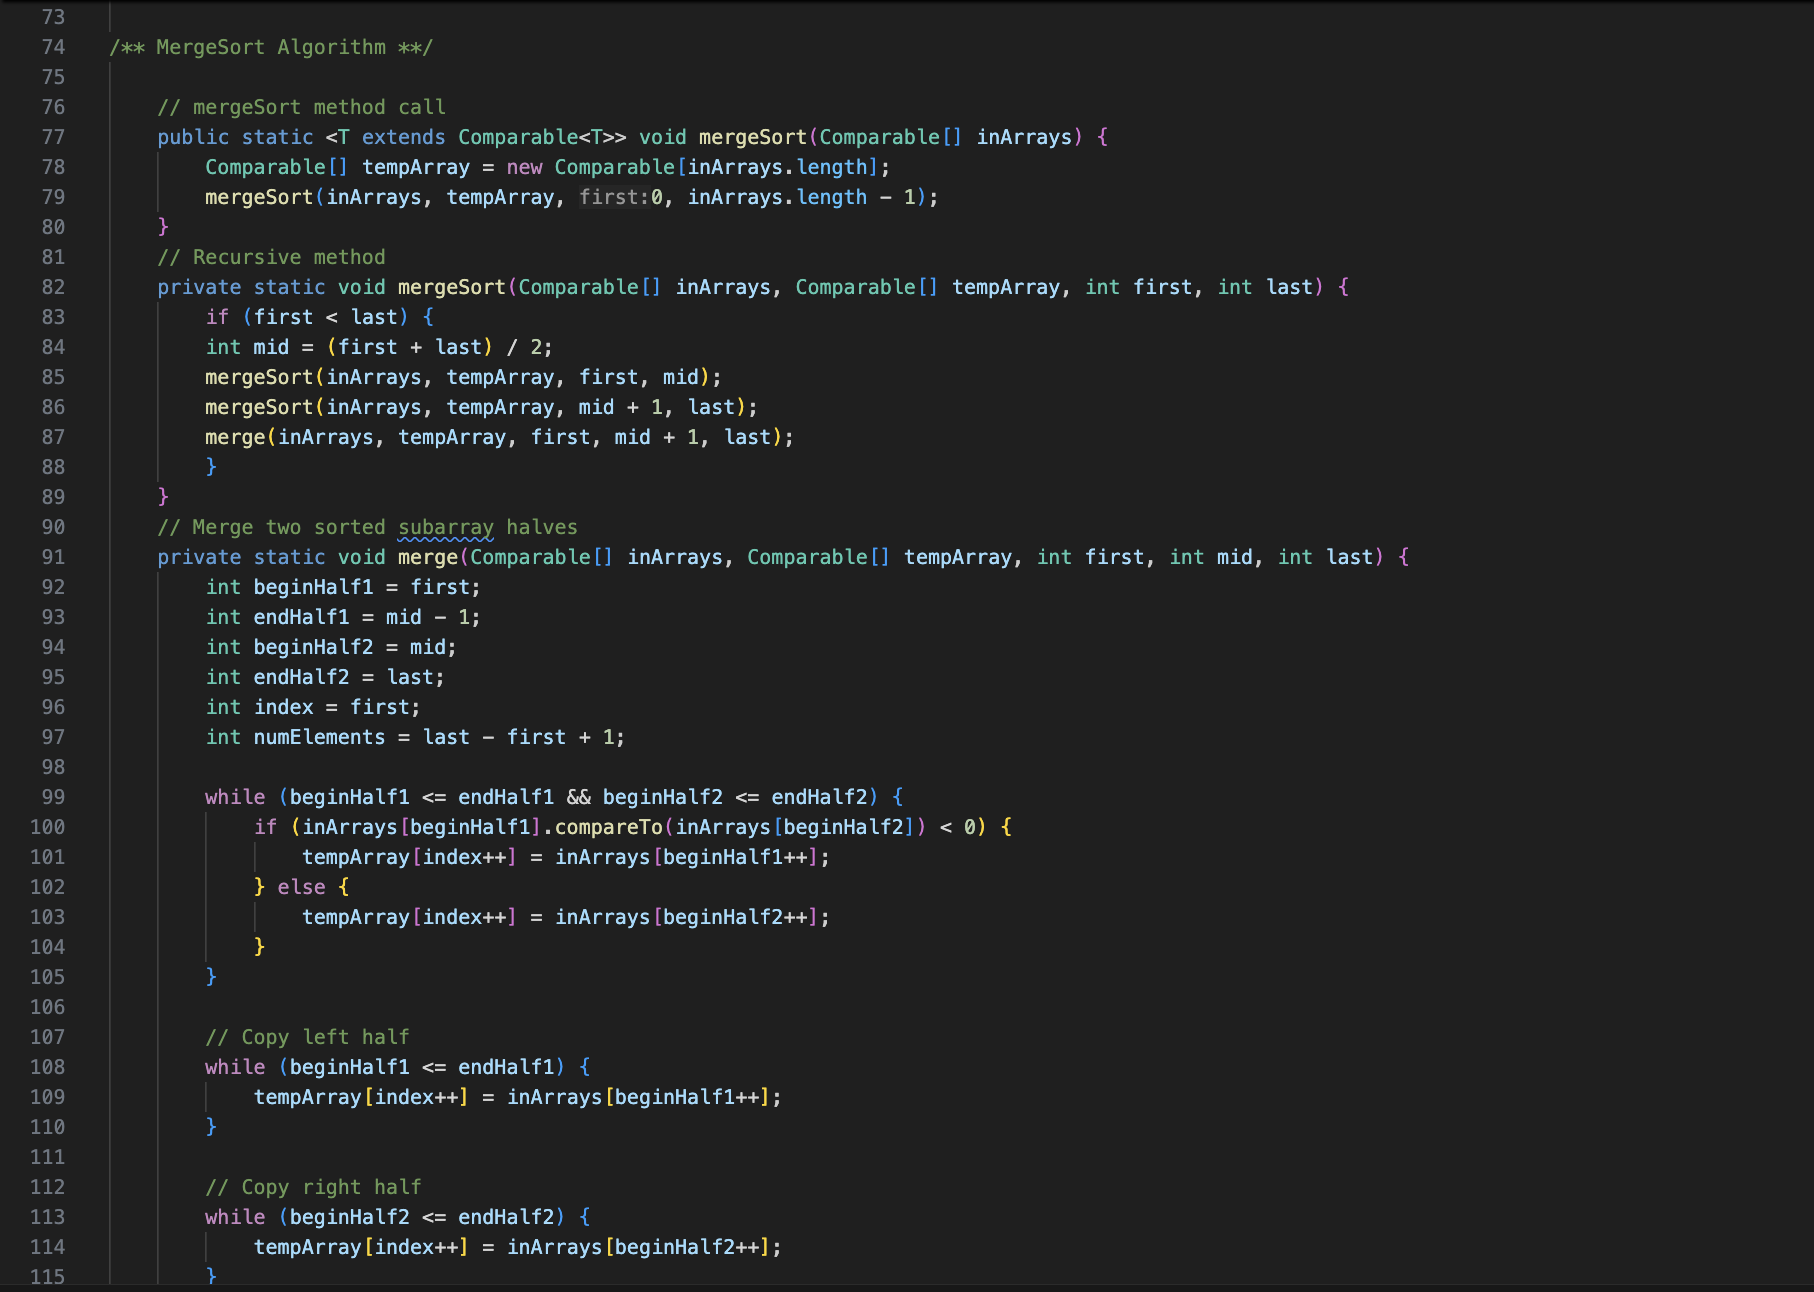Select line number 99

54,797
